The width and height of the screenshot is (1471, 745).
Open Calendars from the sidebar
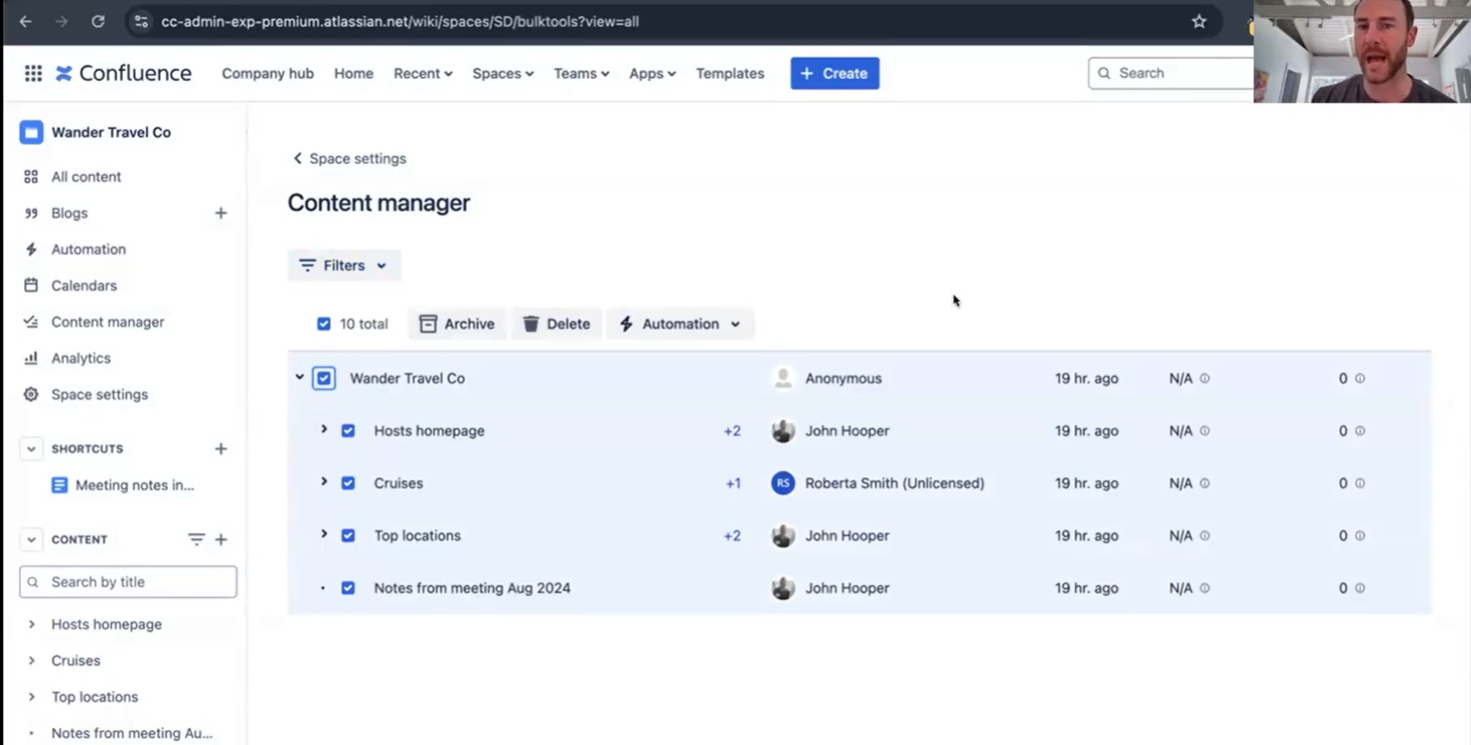pos(83,285)
